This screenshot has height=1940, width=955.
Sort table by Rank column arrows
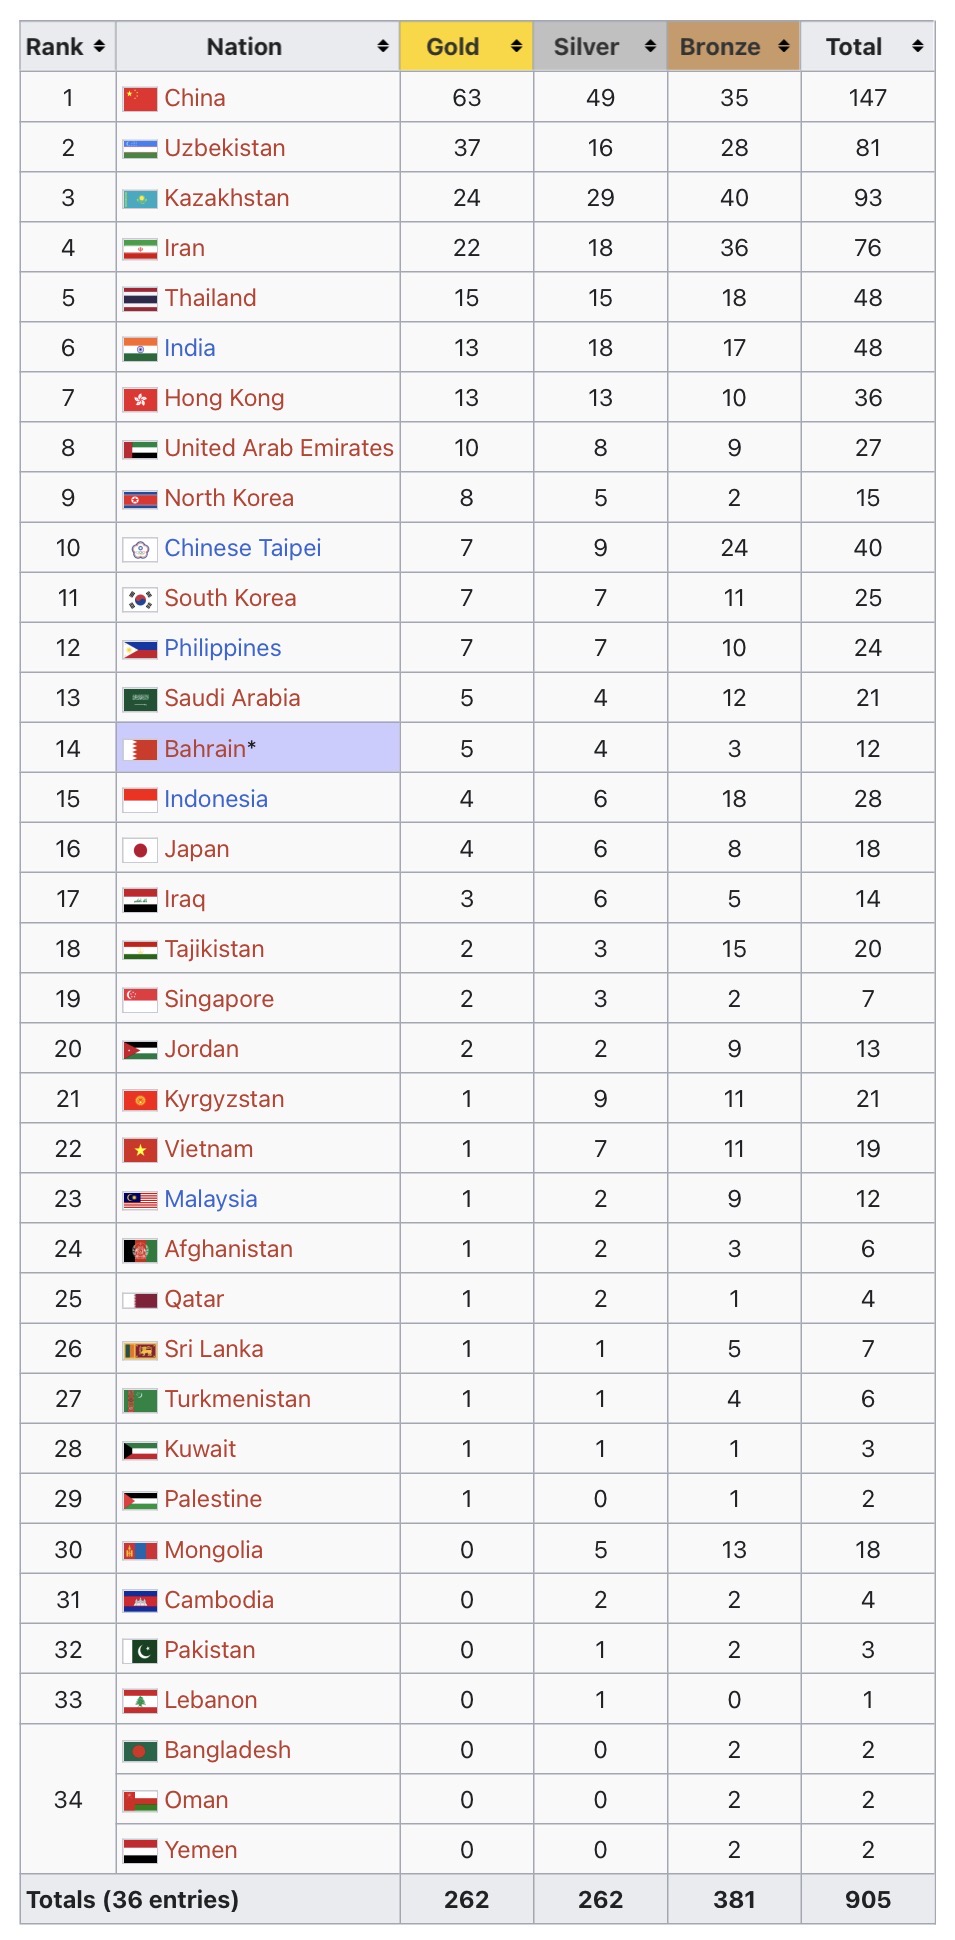99,46
